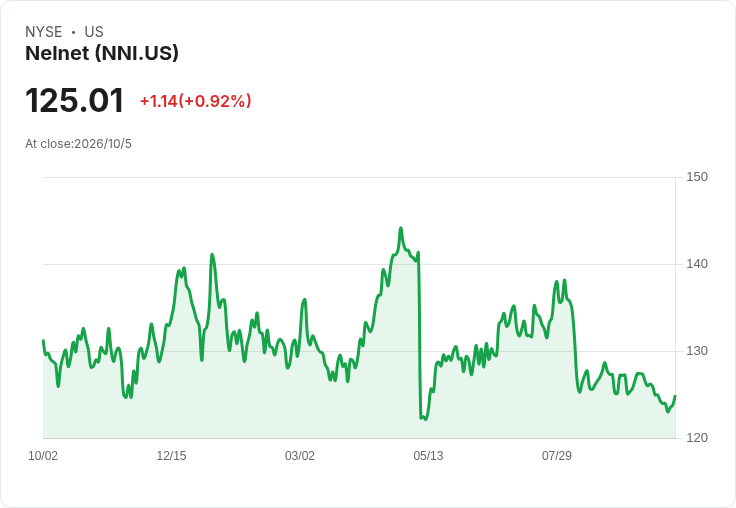Viewport: 736px width, 508px height.
Task: Click the final data point of the price line
Action: pyautogui.click(x=675, y=396)
